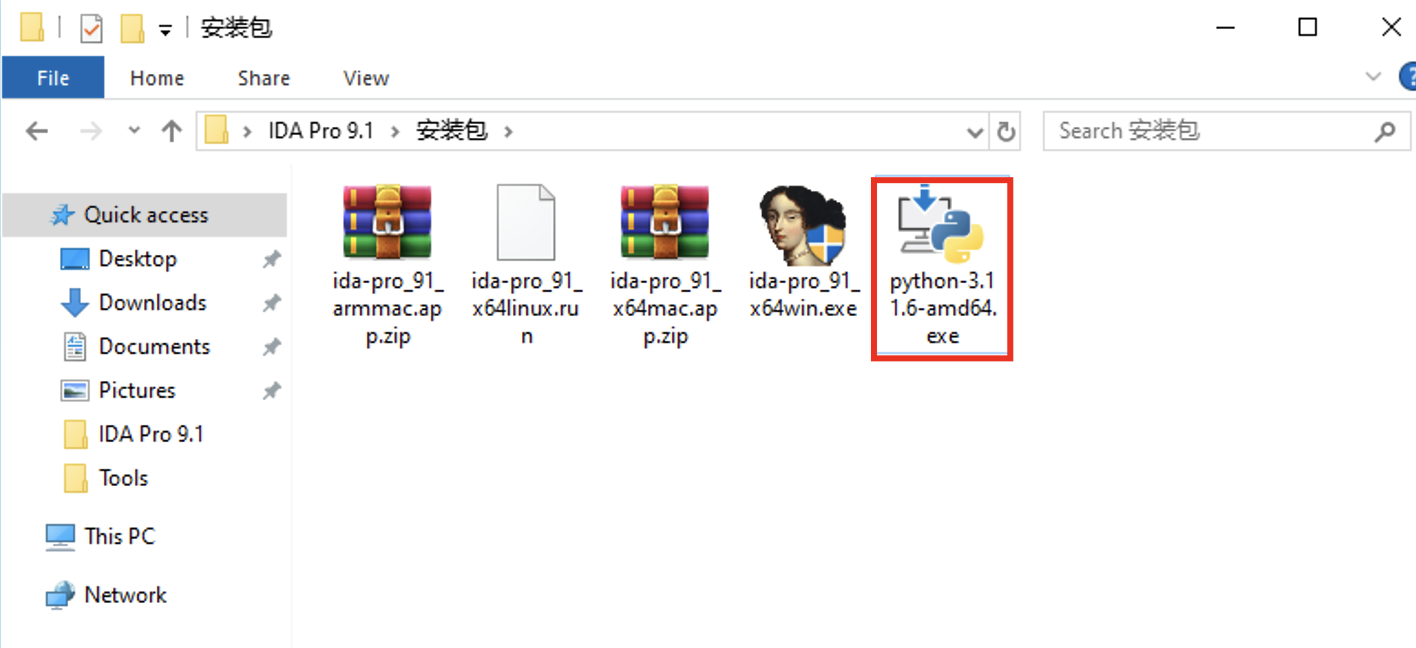Click the ida-pro_91_x64win.exe file name
This screenshot has width=1416, height=648.
coord(803,295)
